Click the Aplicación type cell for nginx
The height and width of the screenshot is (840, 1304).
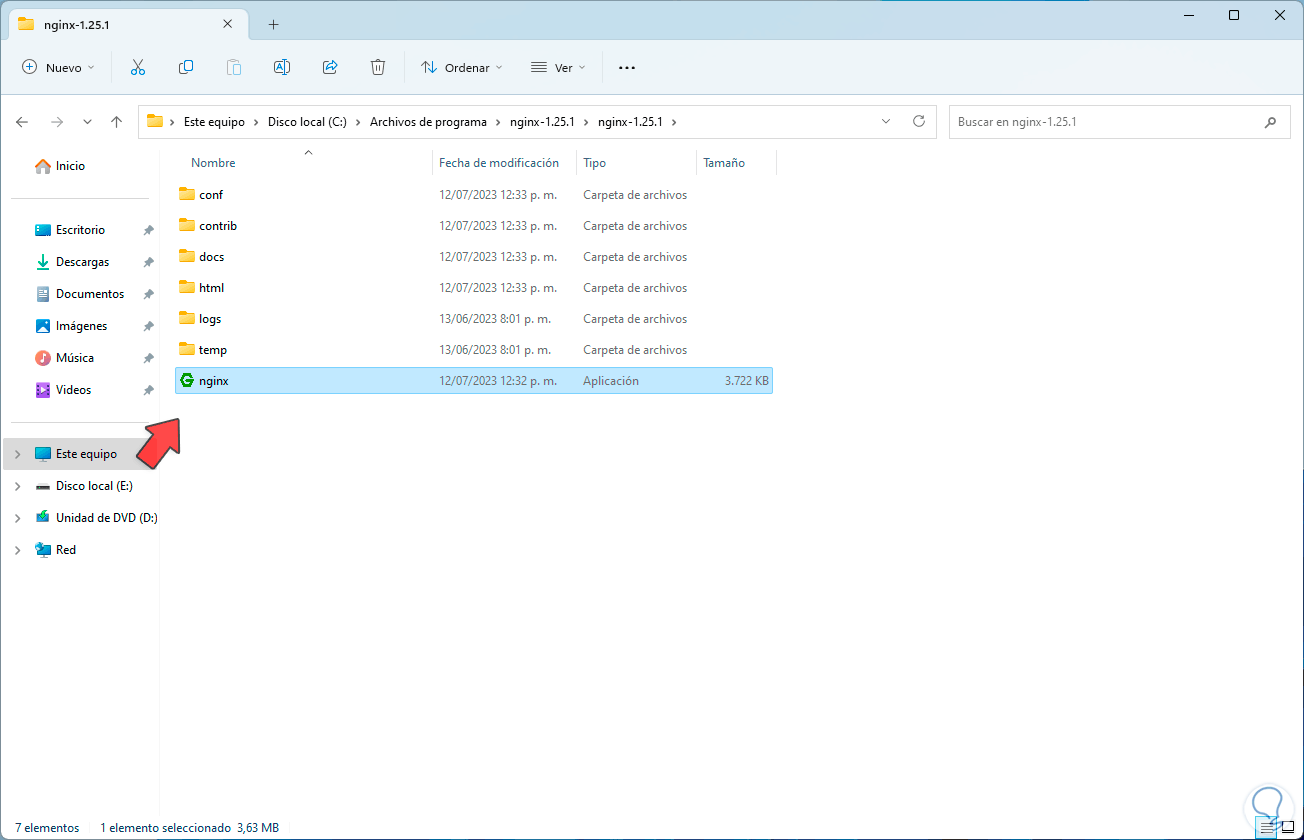pyautogui.click(x=611, y=381)
